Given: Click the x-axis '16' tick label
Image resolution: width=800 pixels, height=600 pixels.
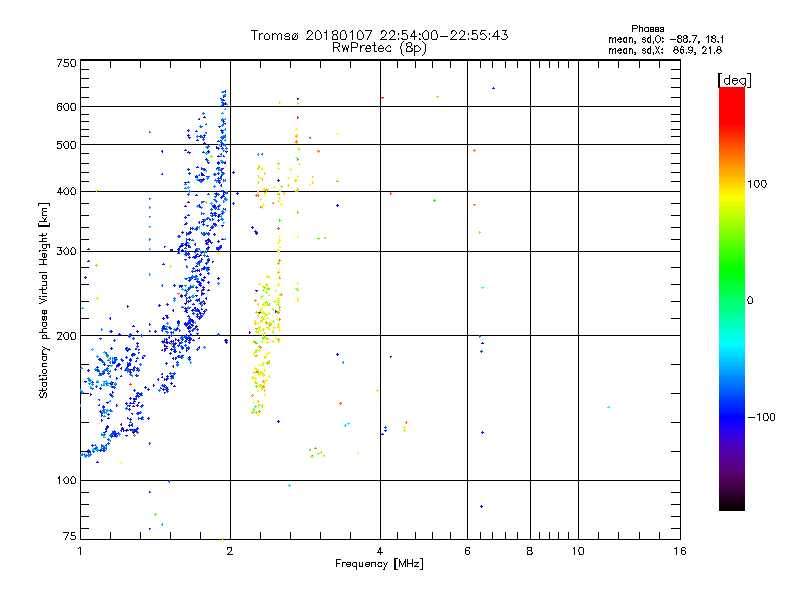Looking at the screenshot, I should (x=680, y=551).
